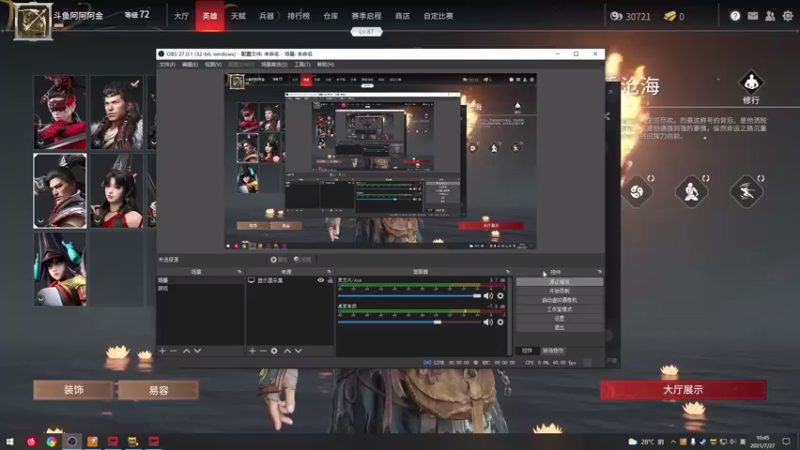800x450 pixels.
Task: Open the game mail envelope icon
Action: pyautogui.click(x=753, y=16)
